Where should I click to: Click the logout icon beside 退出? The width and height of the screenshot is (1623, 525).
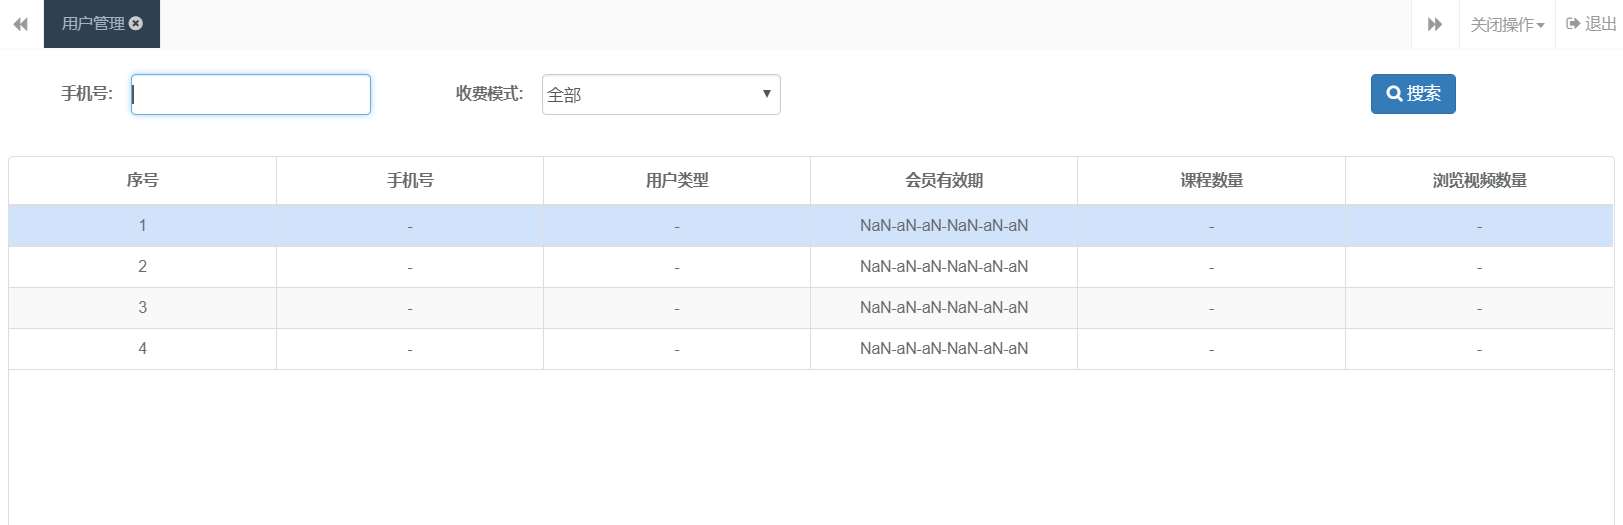pyautogui.click(x=1573, y=23)
